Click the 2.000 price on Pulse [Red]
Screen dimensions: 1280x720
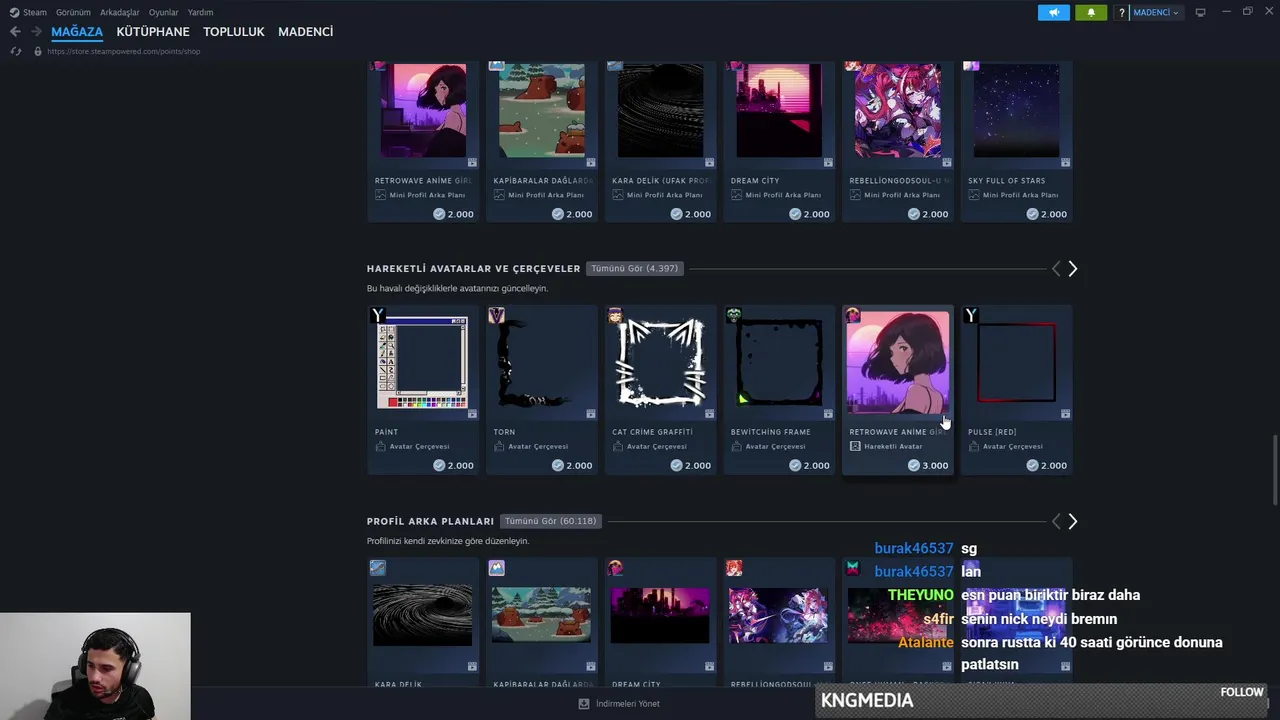tap(1047, 465)
